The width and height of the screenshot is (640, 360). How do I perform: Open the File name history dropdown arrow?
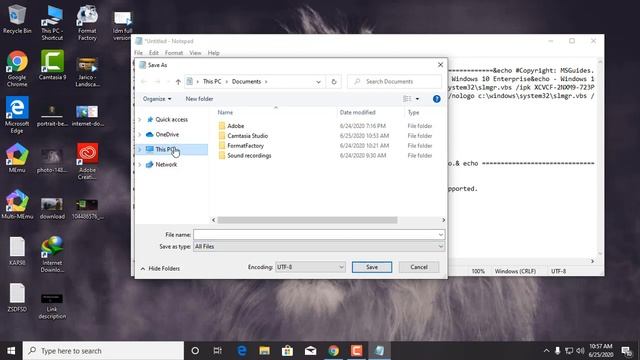click(x=440, y=235)
